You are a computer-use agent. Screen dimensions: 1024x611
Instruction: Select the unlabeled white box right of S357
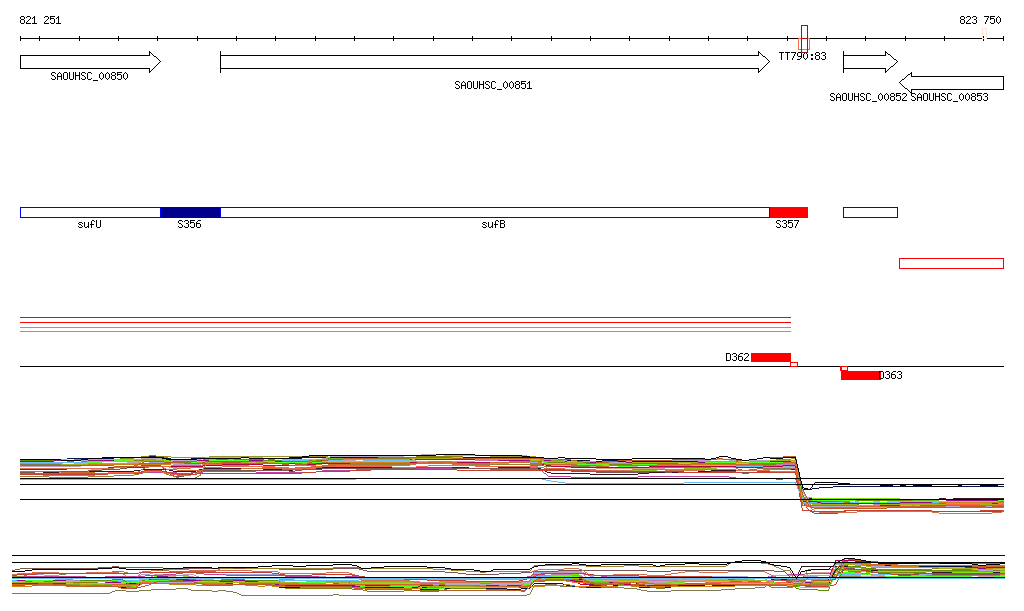click(x=870, y=212)
